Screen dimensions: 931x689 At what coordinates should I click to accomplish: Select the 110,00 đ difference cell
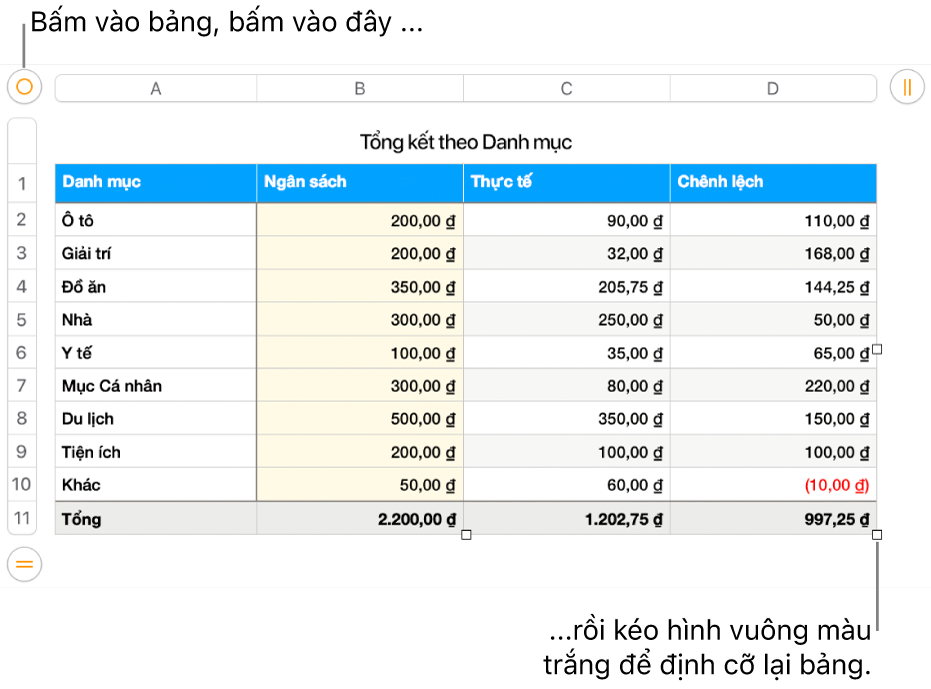pos(773,220)
